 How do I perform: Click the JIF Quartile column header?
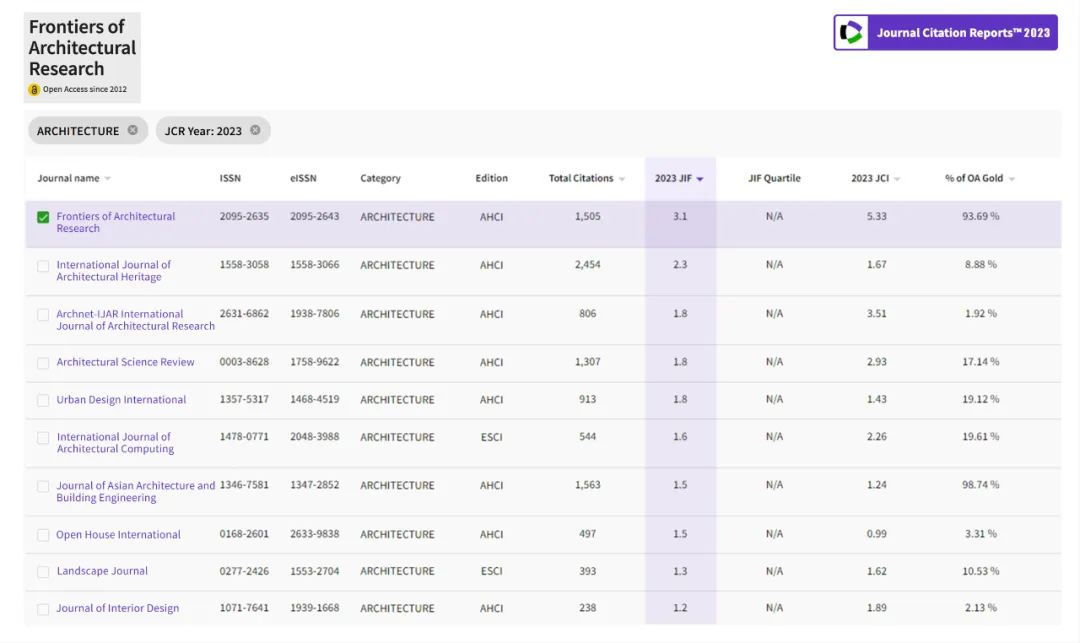pyautogui.click(x=774, y=178)
